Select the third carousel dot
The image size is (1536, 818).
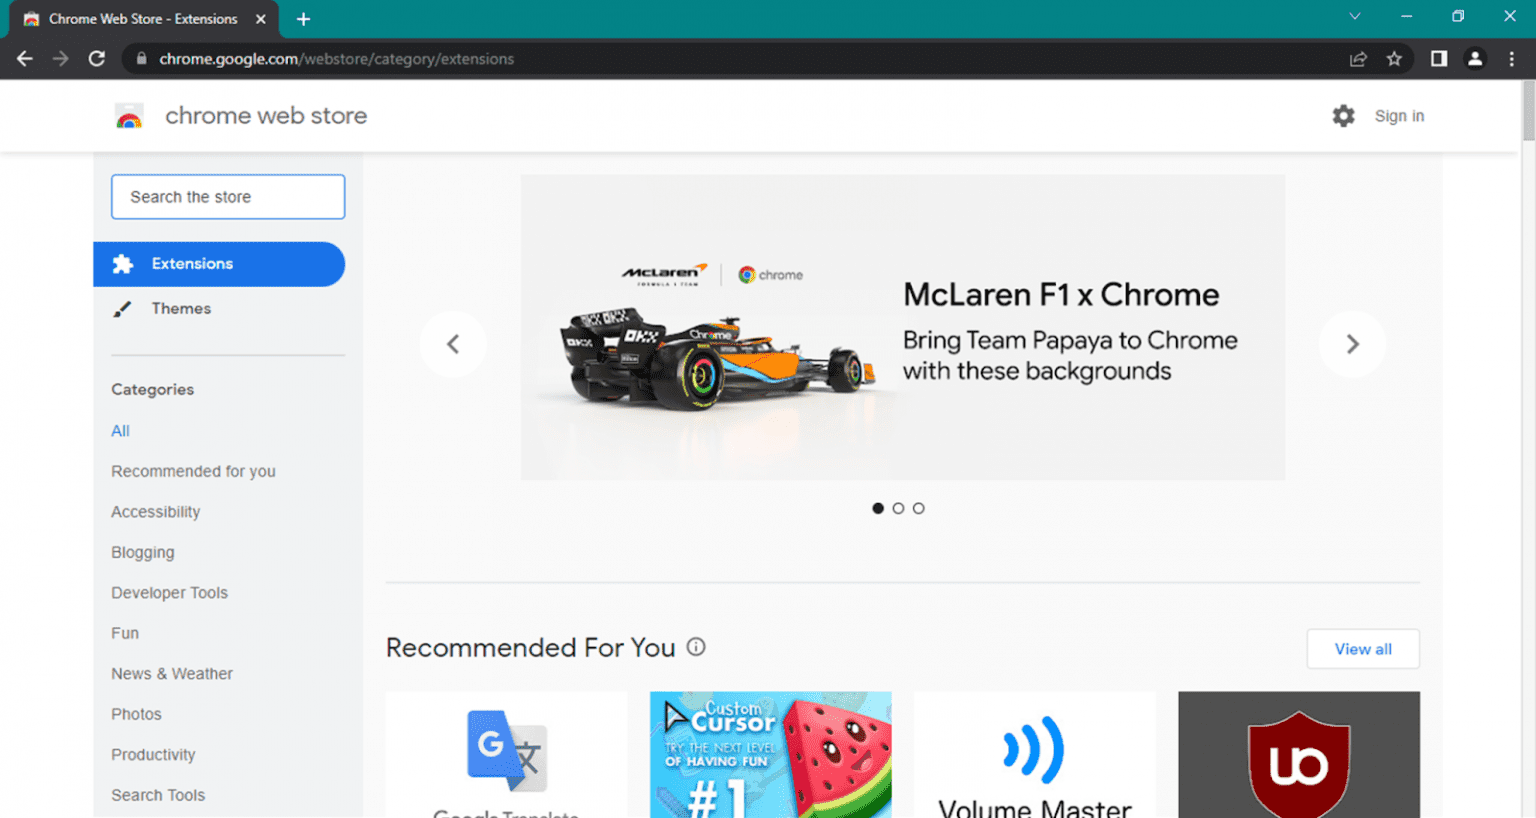918,508
